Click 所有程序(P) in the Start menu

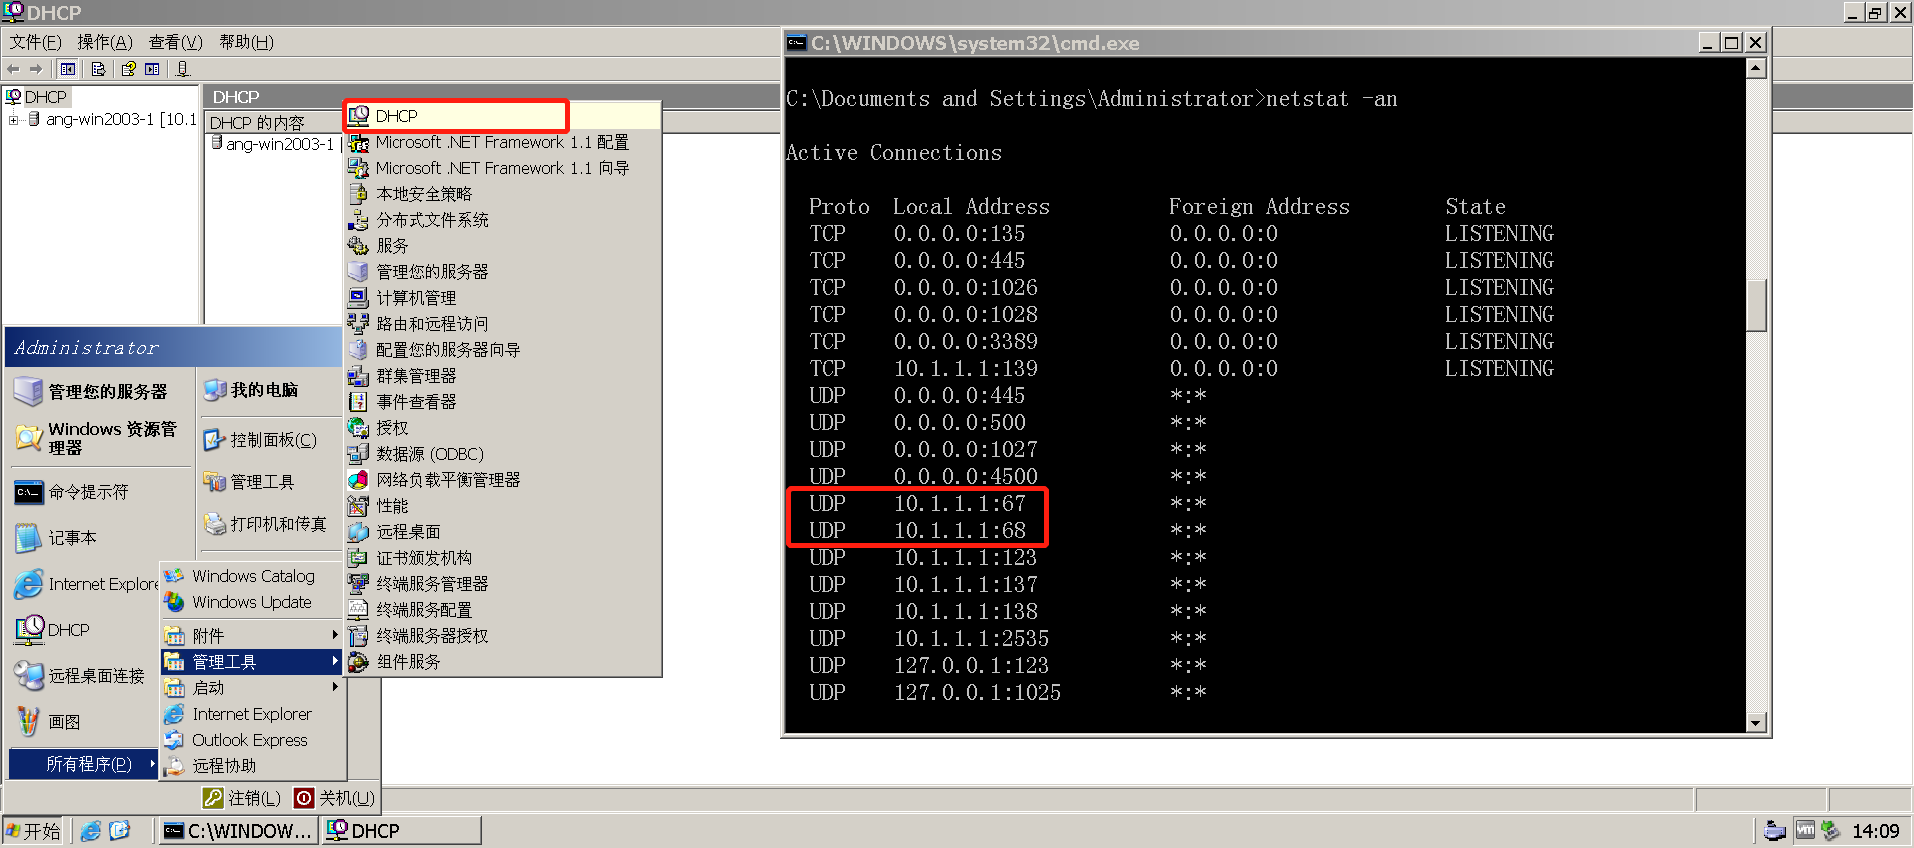click(84, 764)
